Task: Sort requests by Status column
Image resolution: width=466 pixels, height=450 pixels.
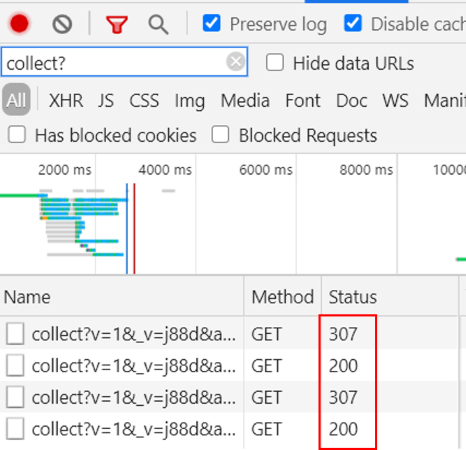Action: coord(353,297)
